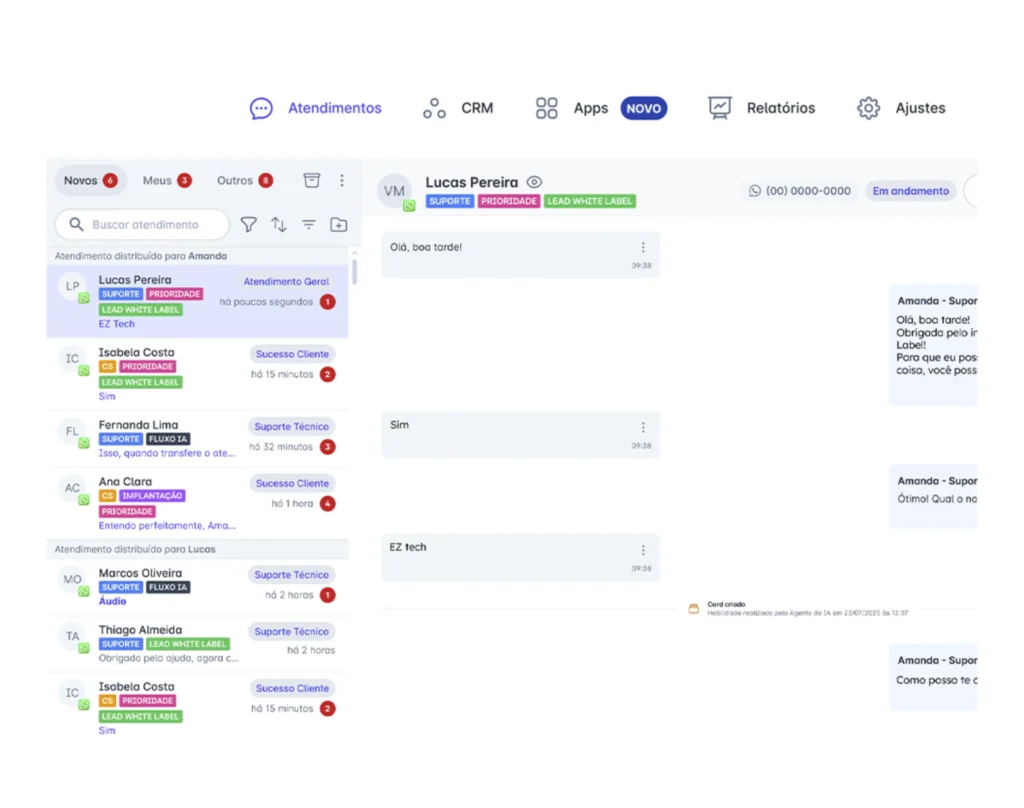Open the three-dot menu on the "Sim" message

click(643, 427)
